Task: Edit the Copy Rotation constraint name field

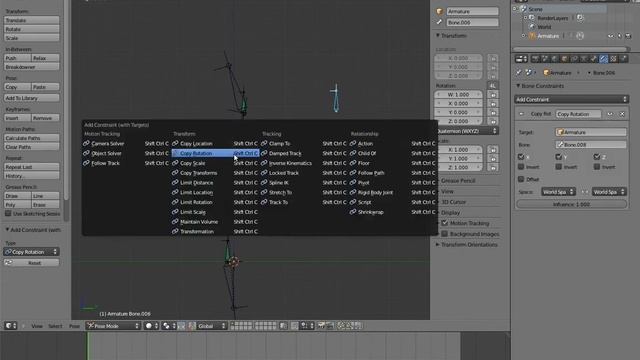Action: [578, 114]
